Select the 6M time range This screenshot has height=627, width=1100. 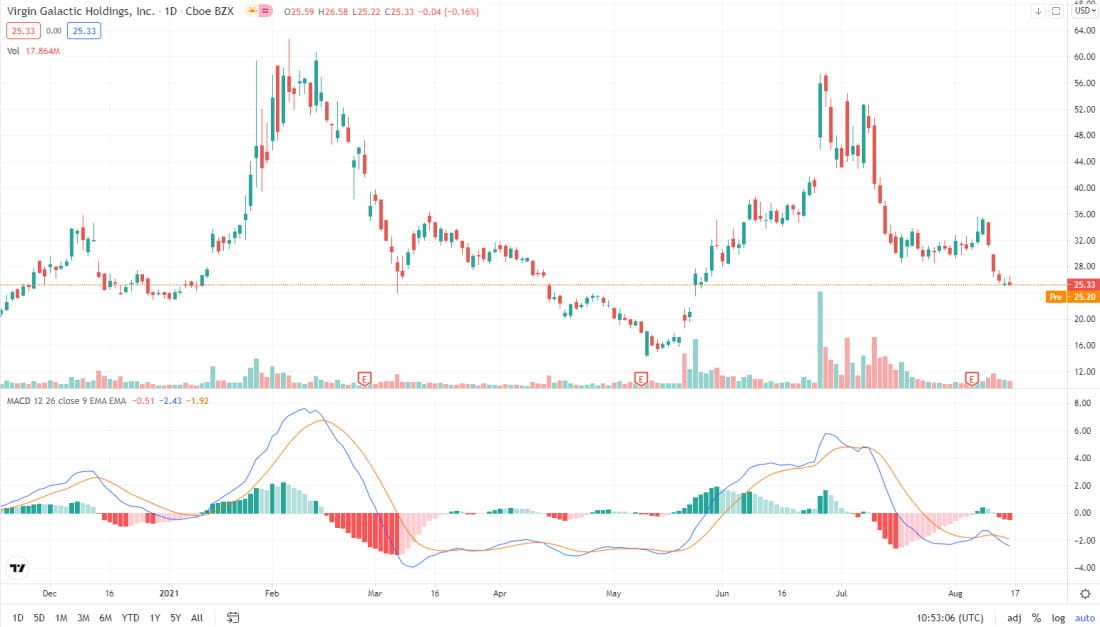pyautogui.click(x=105, y=618)
